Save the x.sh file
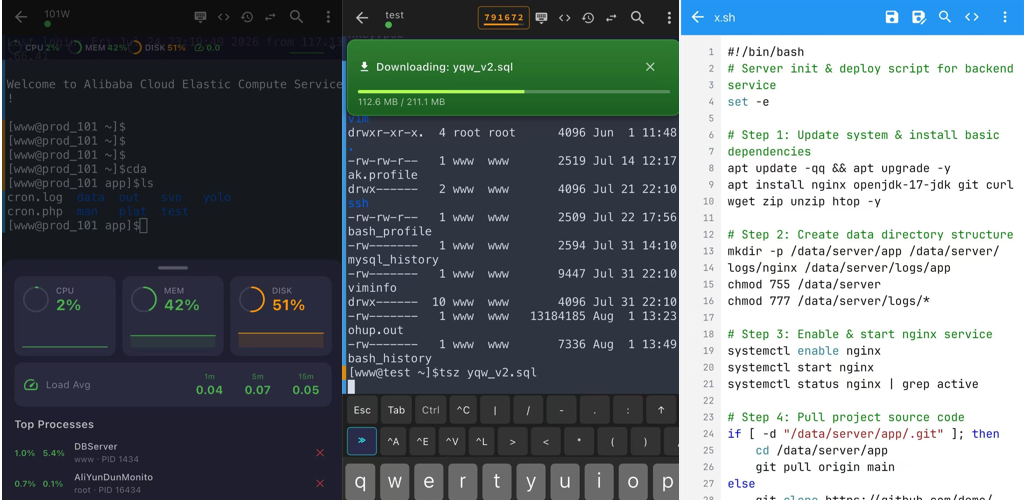 (x=891, y=18)
